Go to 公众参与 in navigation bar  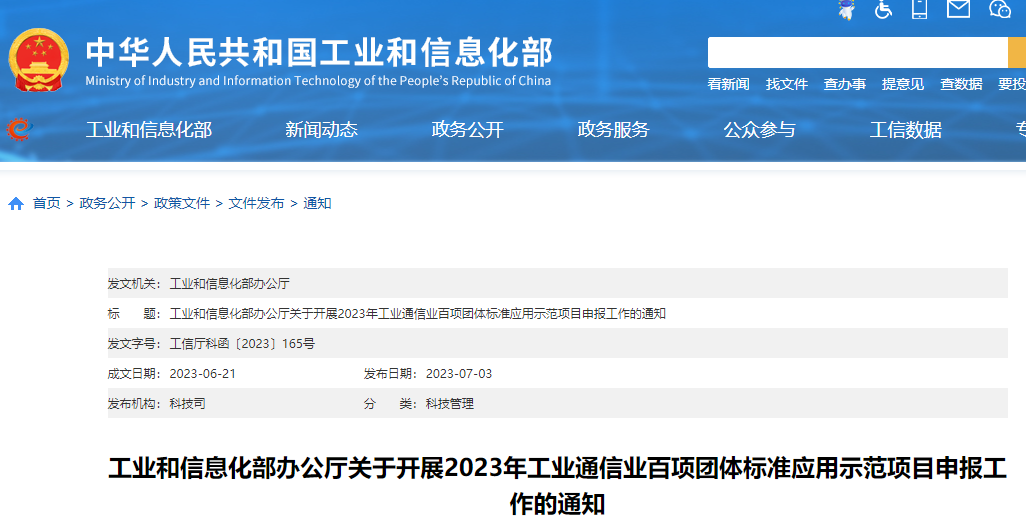click(759, 130)
